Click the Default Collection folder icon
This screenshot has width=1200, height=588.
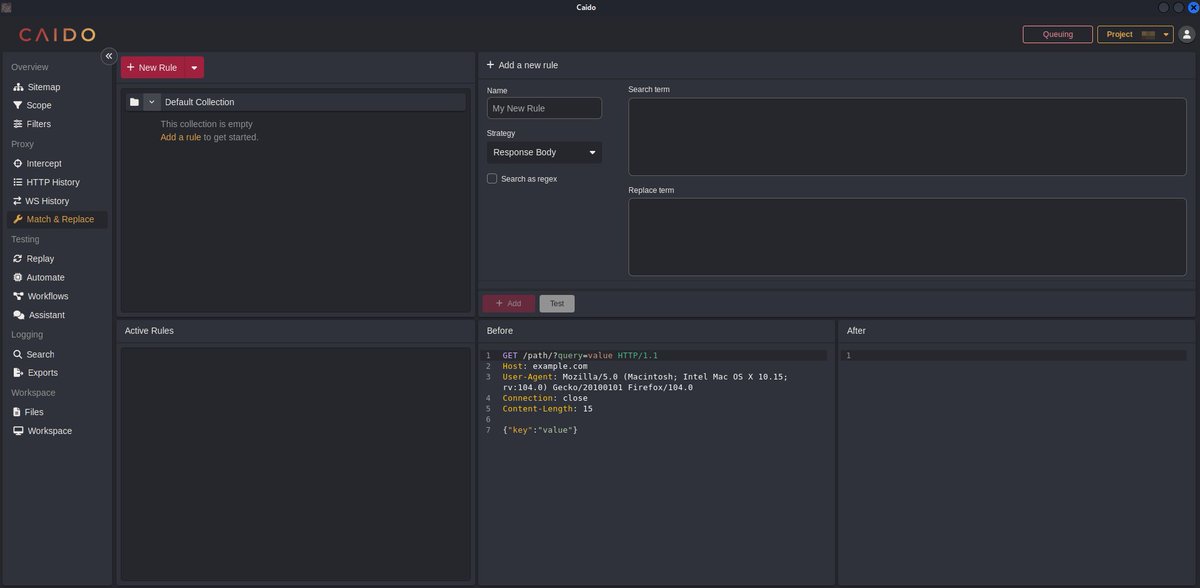134,102
